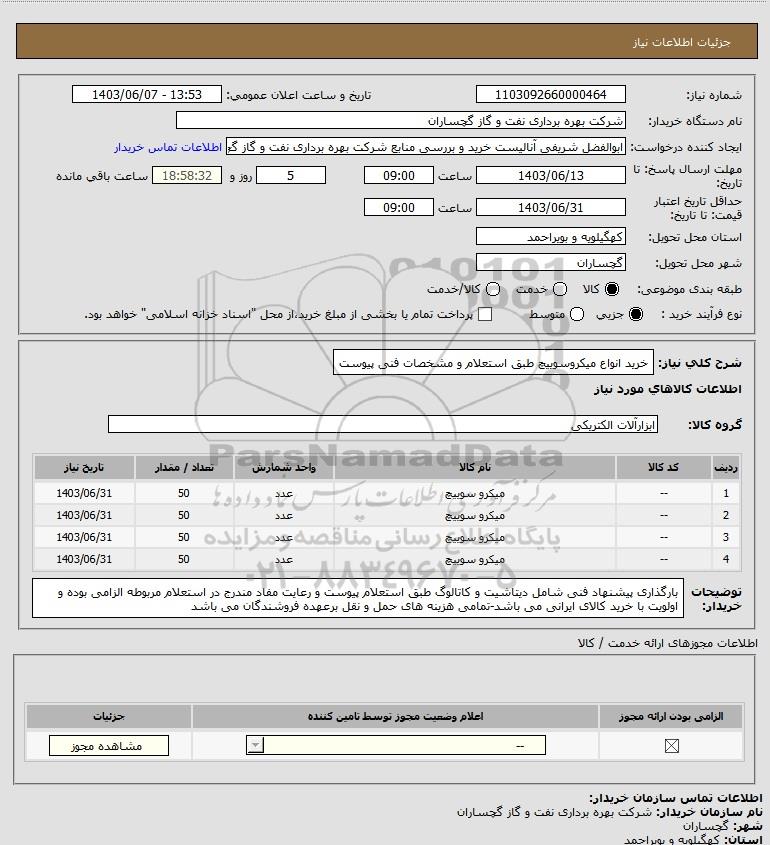Click the delivery province field کهگیلویه و بویراحمد
The image size is (770, 845).
[551, 237]
